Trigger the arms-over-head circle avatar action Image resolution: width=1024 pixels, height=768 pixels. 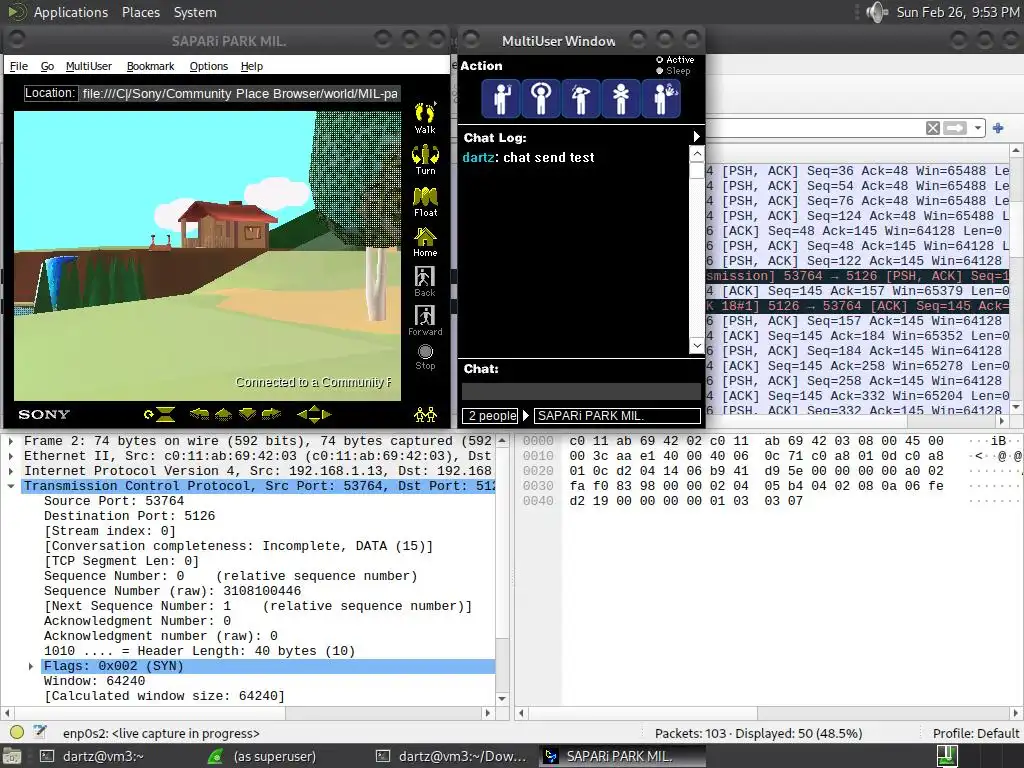tap(541, 99)
